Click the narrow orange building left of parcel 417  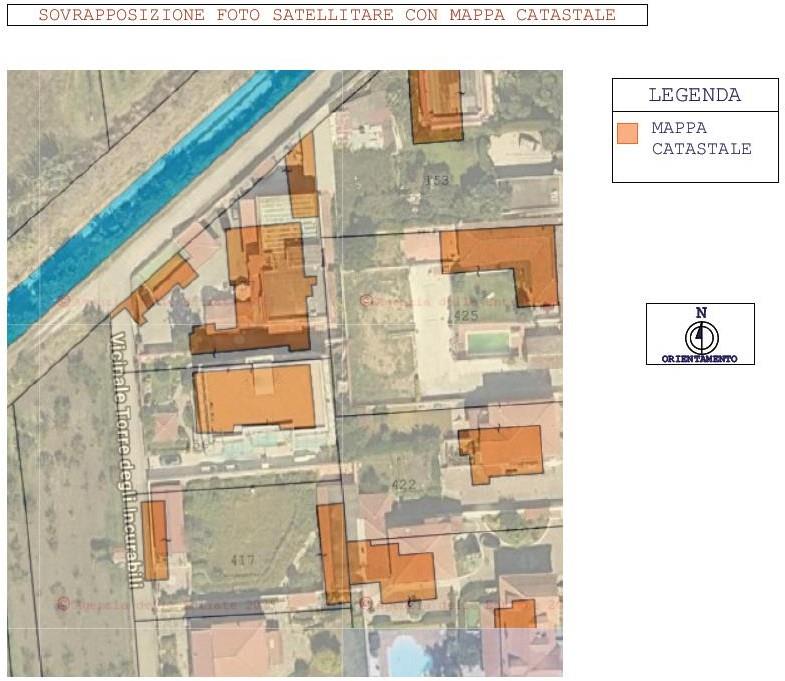154,540
